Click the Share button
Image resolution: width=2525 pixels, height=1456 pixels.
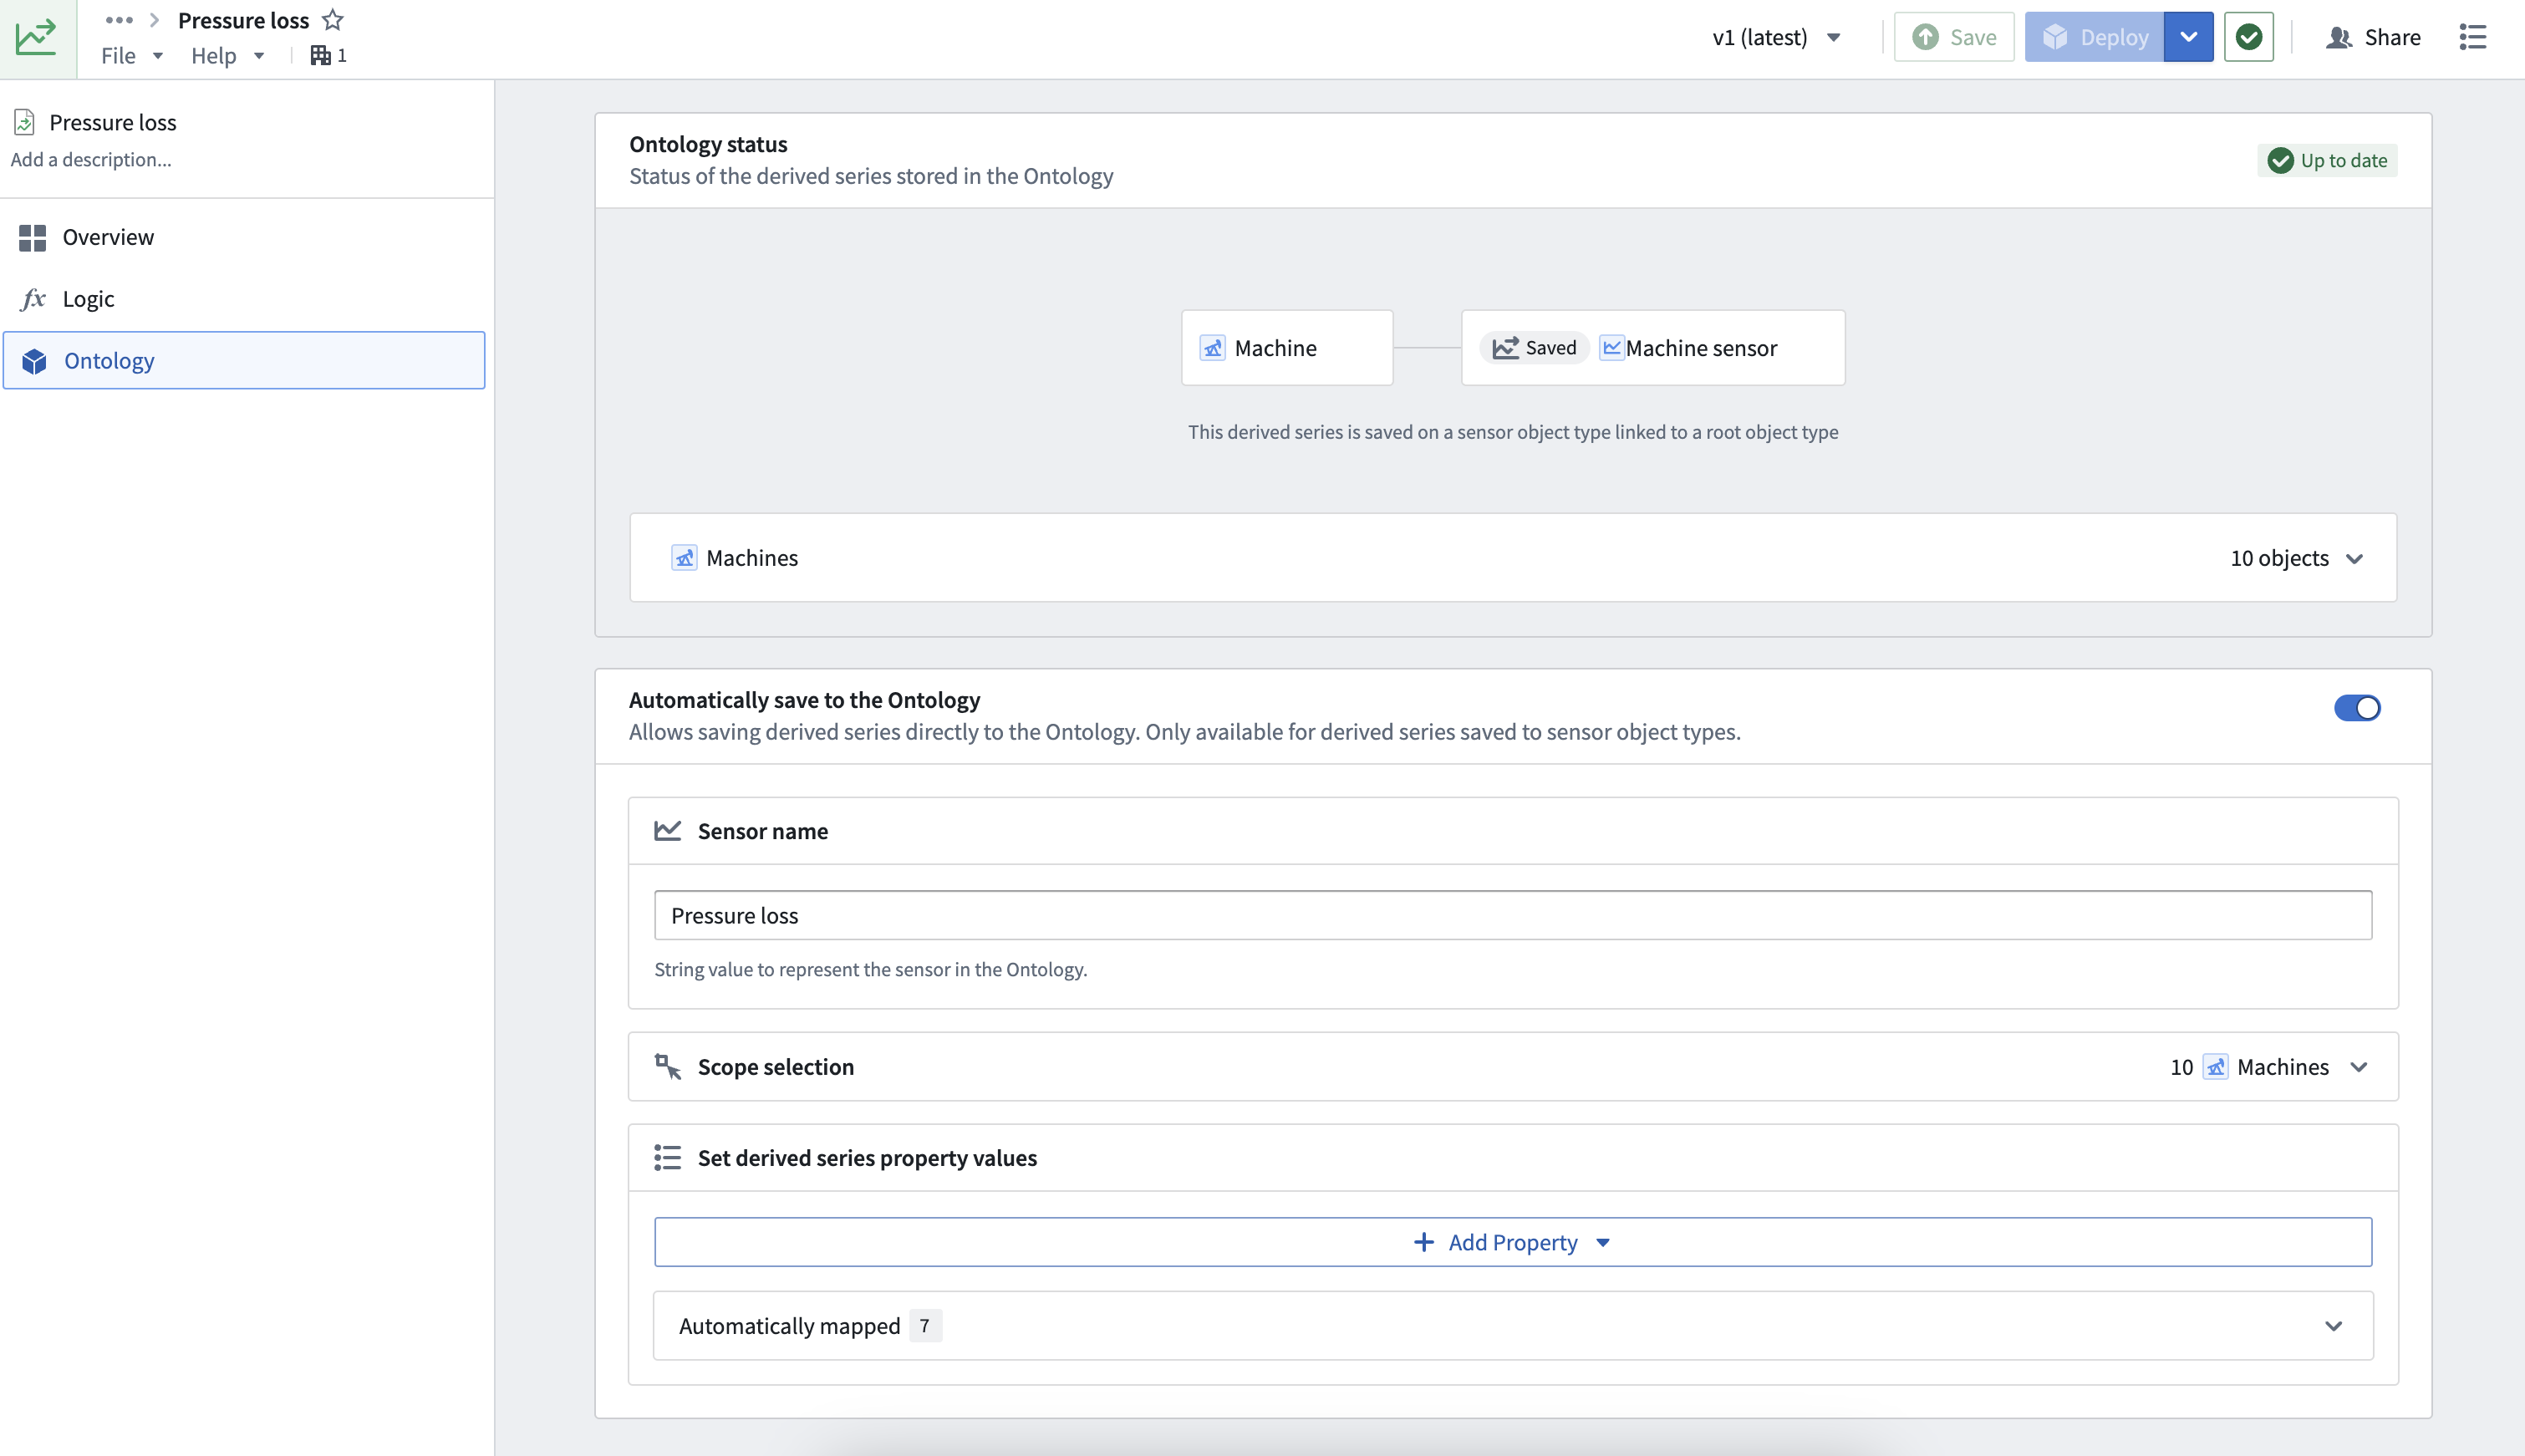pyautogui.click(x=2373, y=37)
